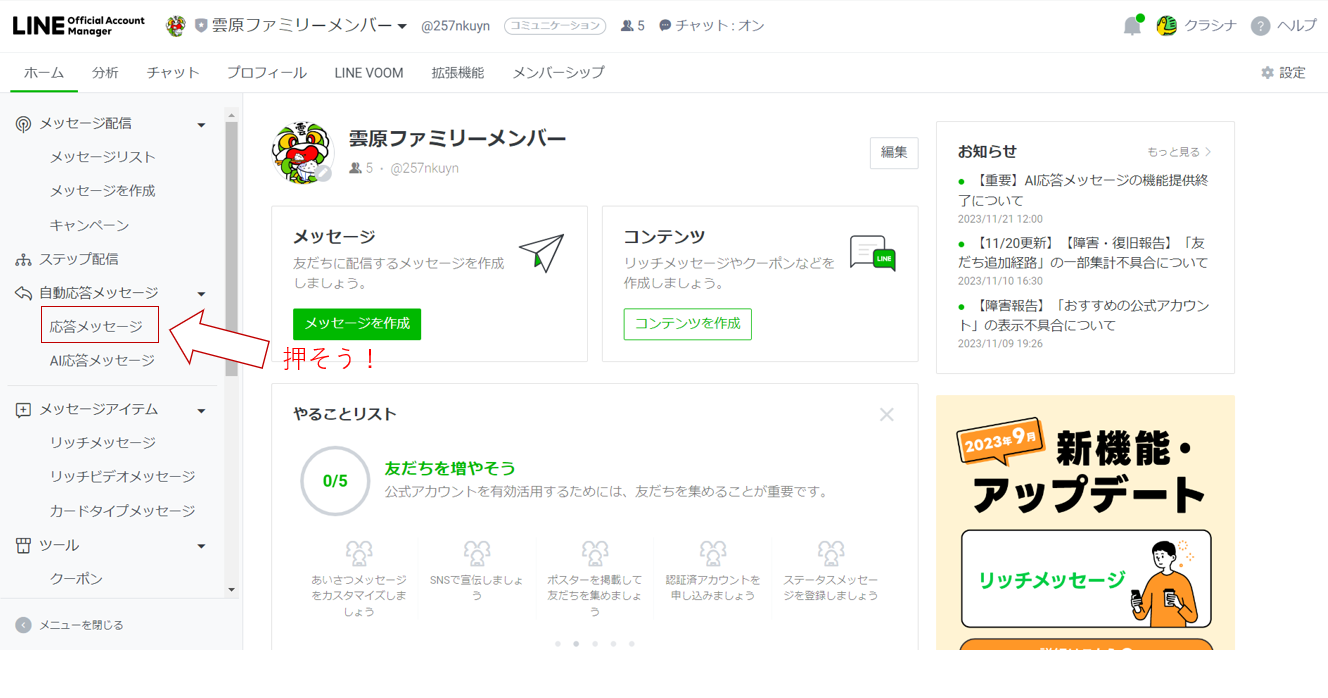The width and height of the screenshot is (1328, 698).
Task: Open クーポン in sidebar
Action: click(77, 579)
